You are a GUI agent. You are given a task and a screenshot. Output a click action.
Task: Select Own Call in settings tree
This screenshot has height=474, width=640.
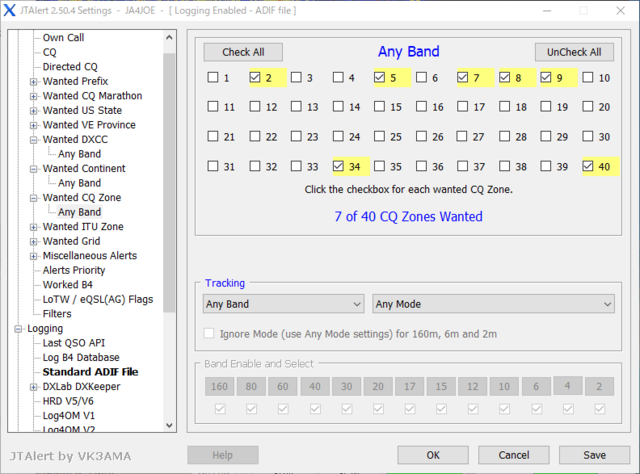63,38
